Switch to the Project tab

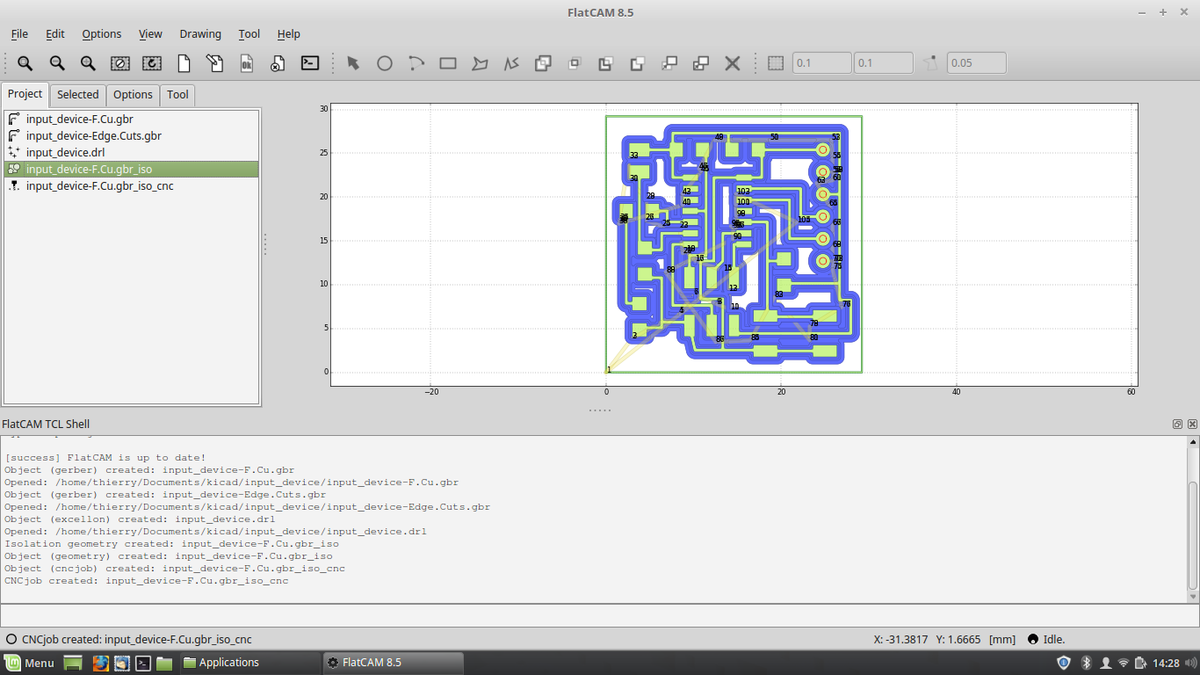tap(25, 94)
